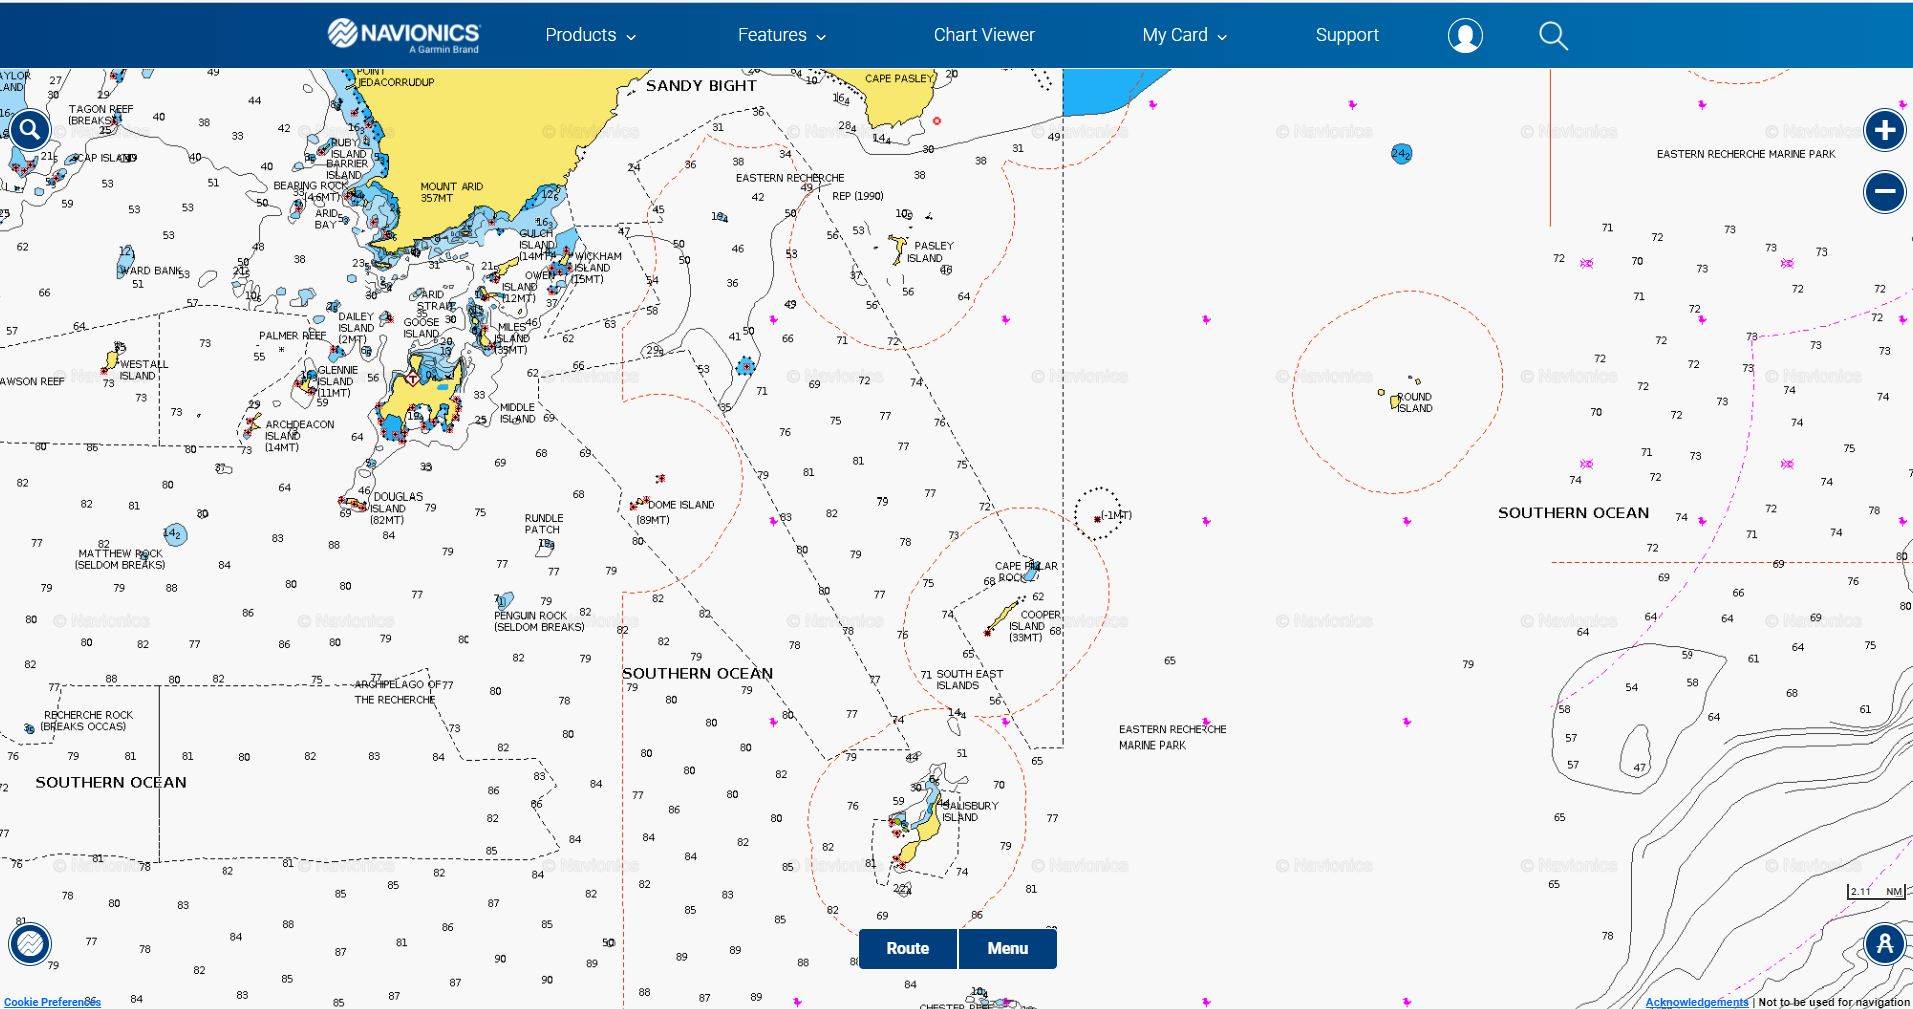Screen dimensions: 1913x1009
Task: Click the Navionics logo in header
Action: coord(404,35)
